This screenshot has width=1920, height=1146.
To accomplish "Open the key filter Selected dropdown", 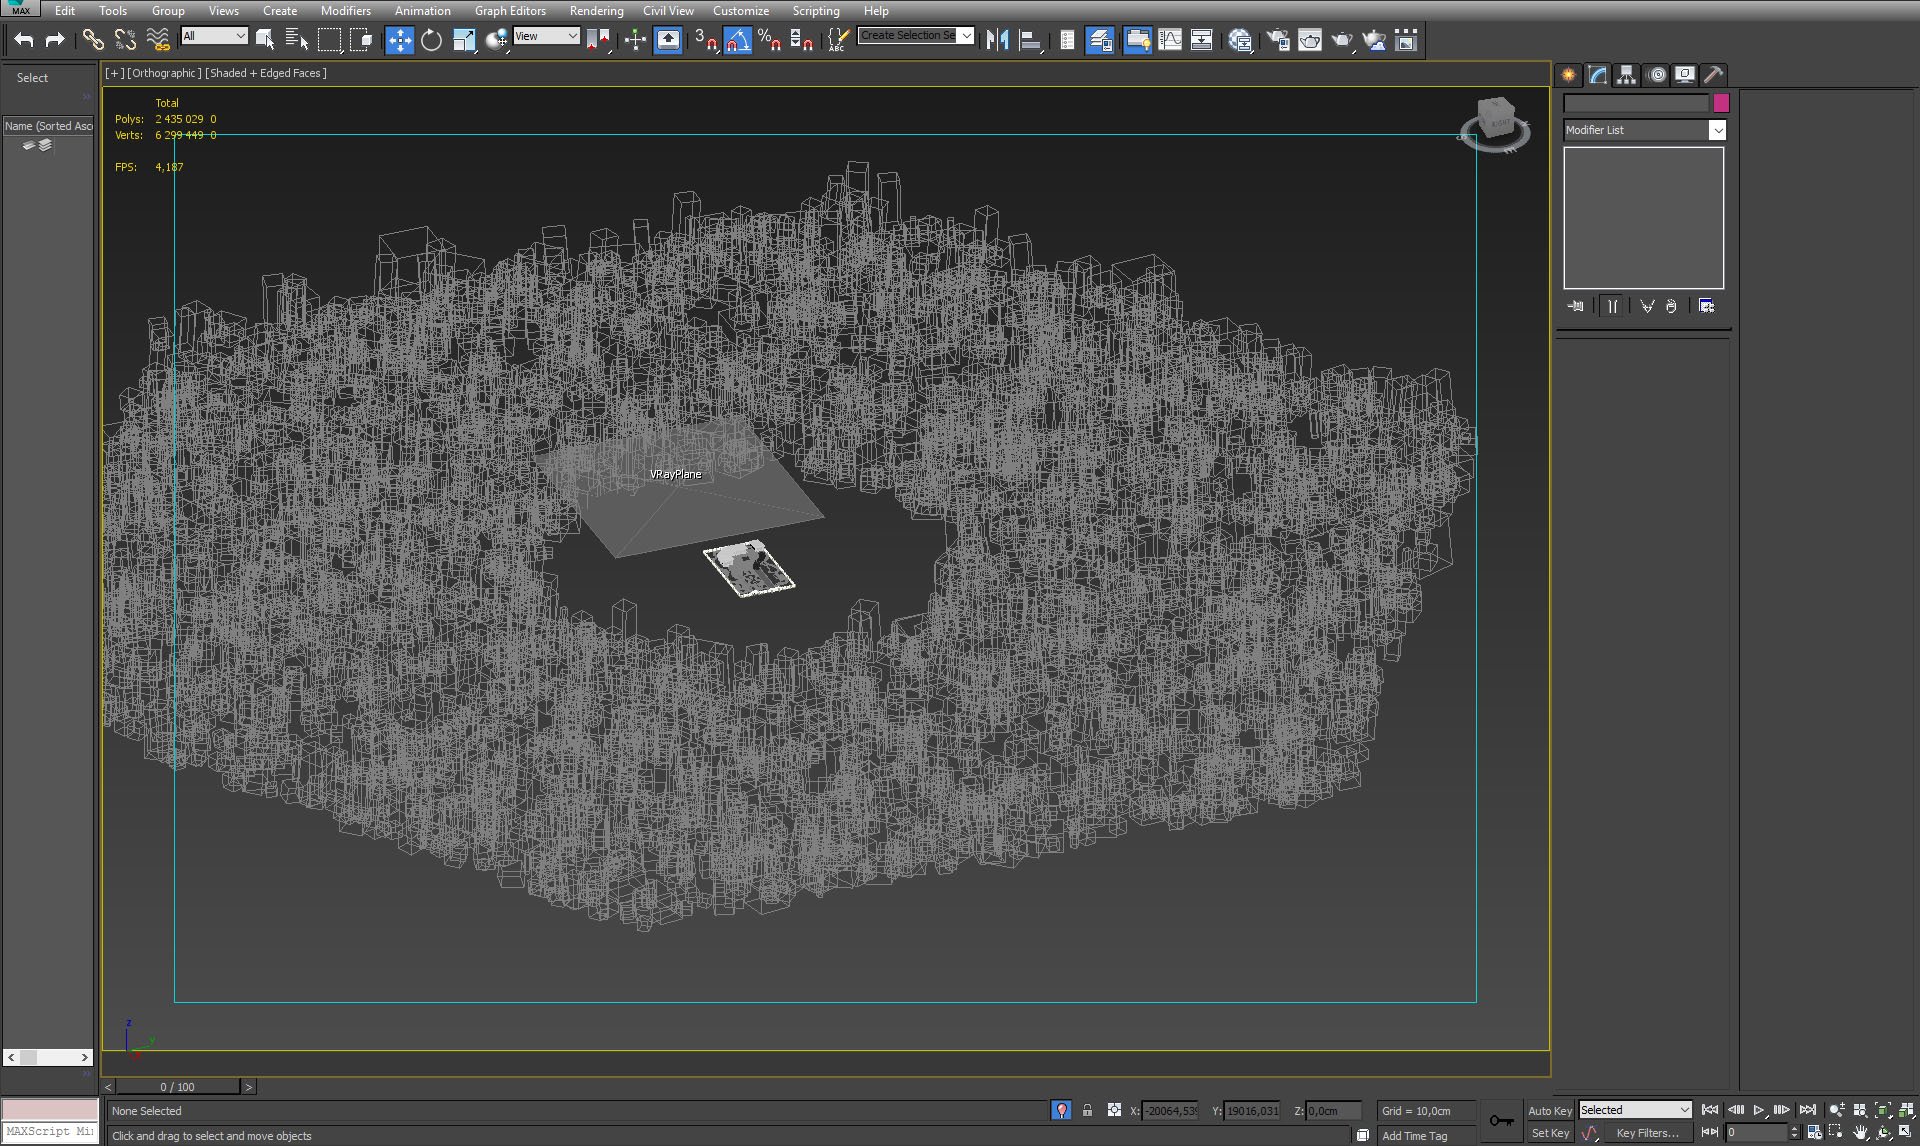I will (1635, 1110).
